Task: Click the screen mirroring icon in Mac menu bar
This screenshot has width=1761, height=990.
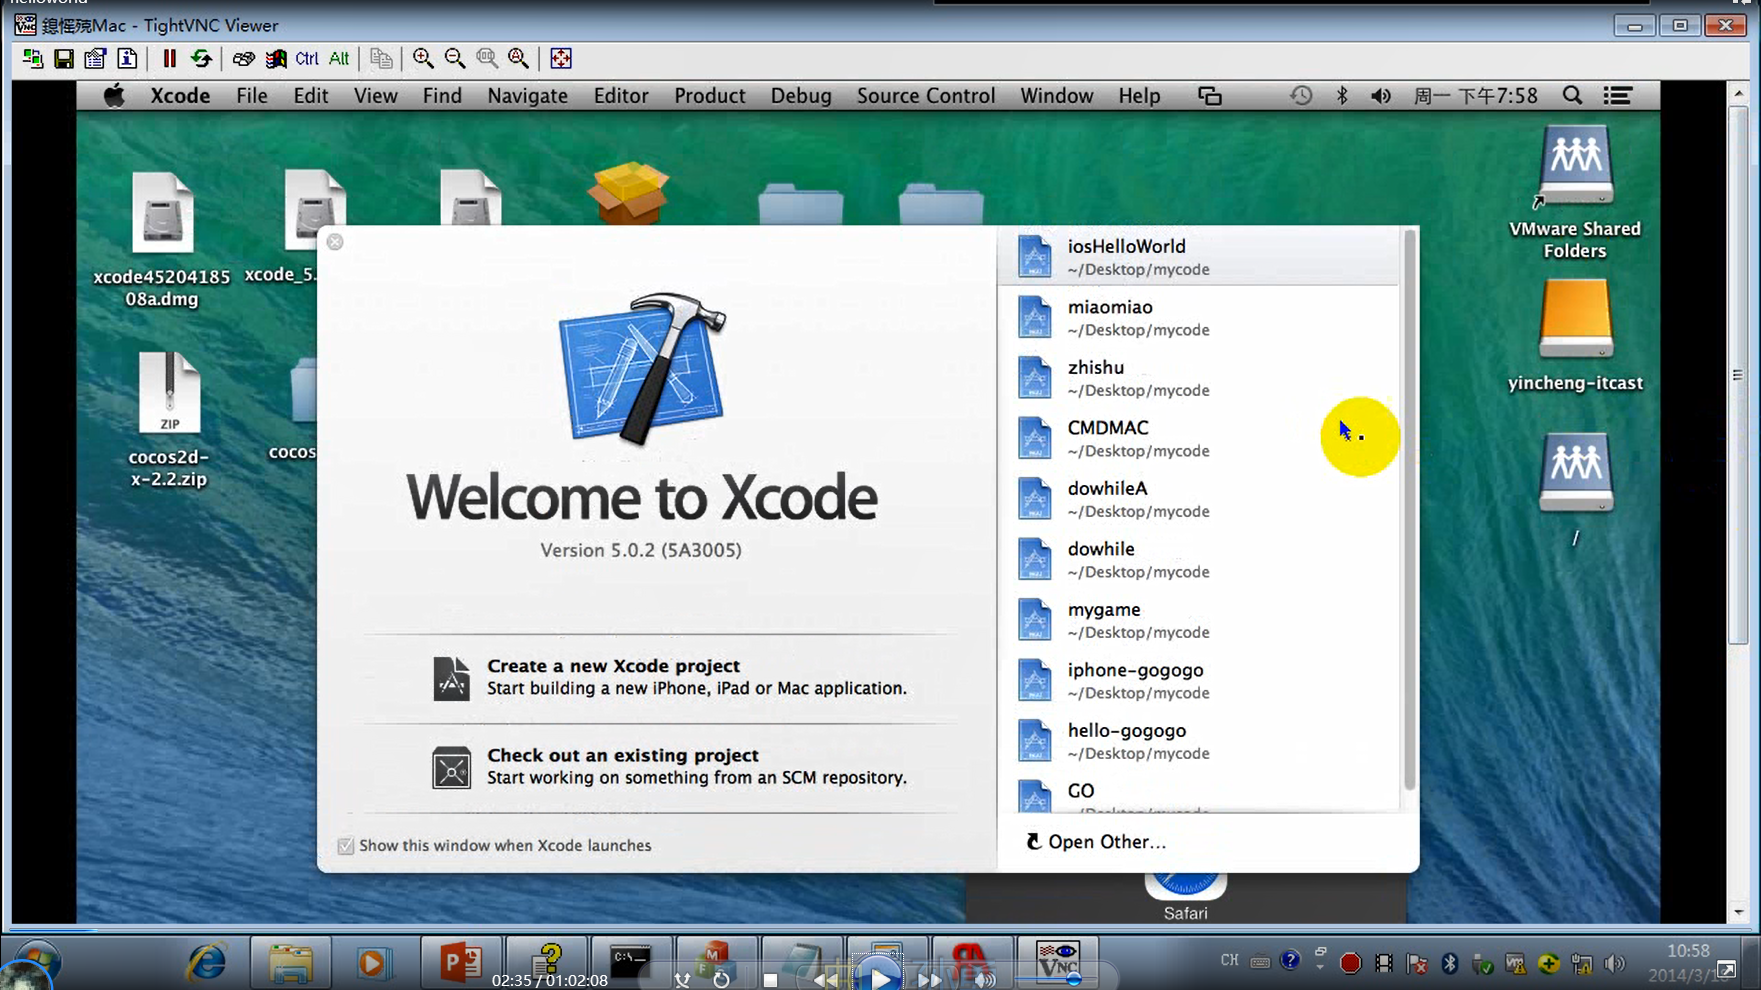Action: click(x=1210, y=96)
